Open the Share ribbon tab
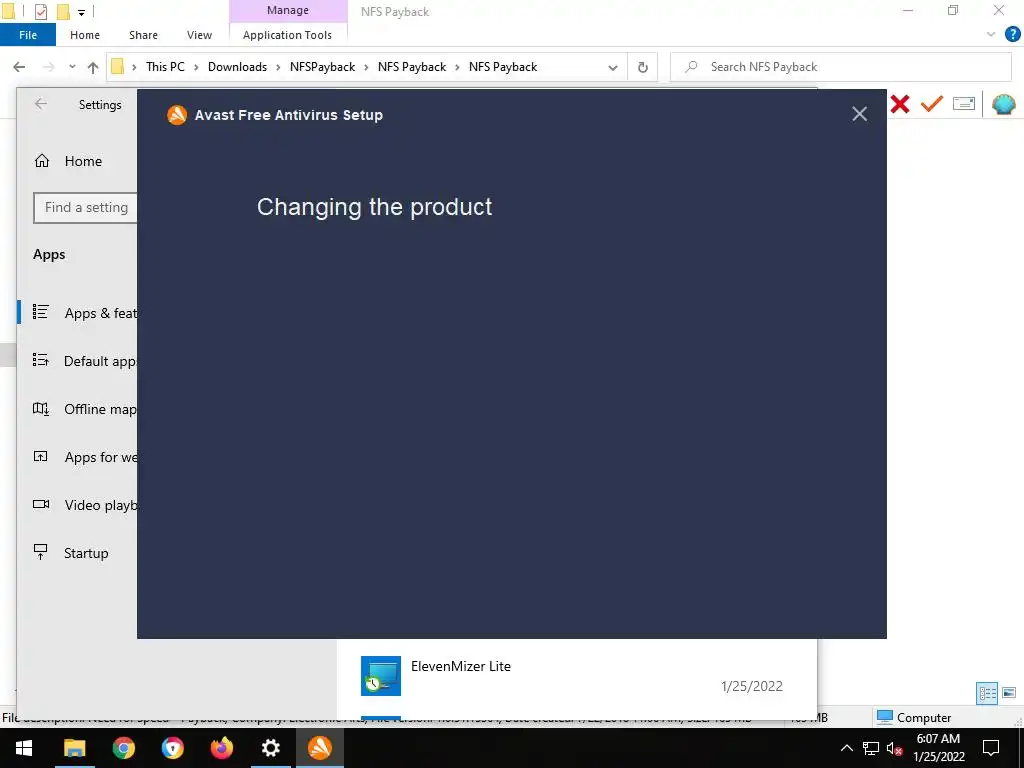The width and height of the screenshot is (1024, 768). pyautogui.click(x=143, y=35)
